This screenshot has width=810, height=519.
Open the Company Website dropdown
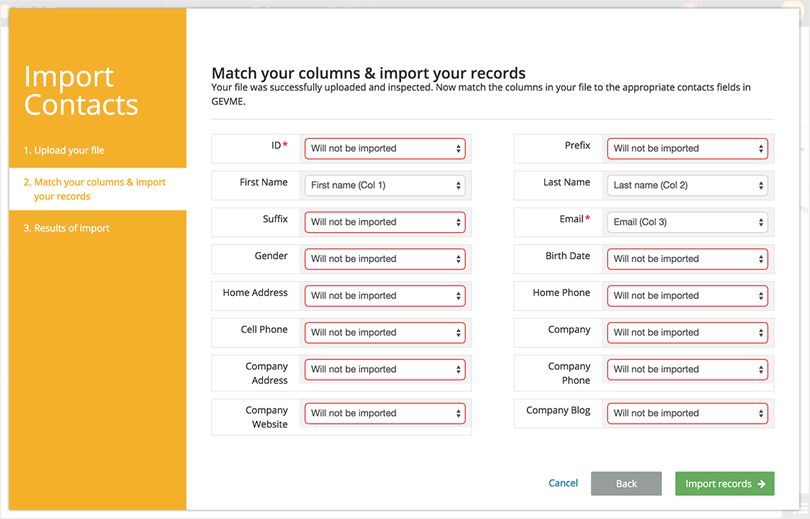tap(385, 414)
